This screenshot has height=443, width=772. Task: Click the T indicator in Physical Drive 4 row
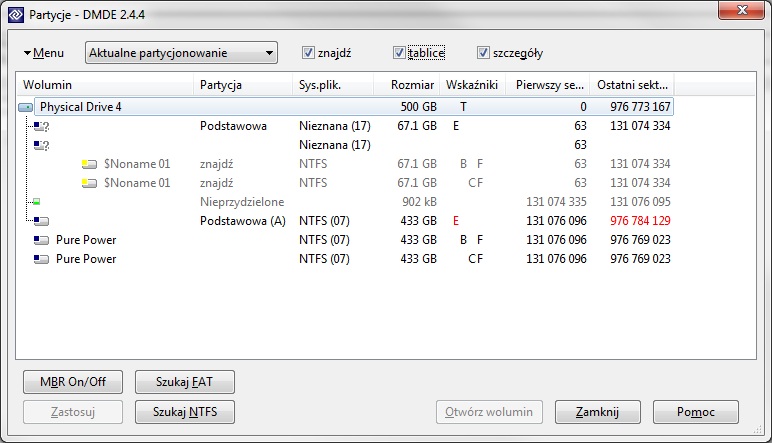463,107
